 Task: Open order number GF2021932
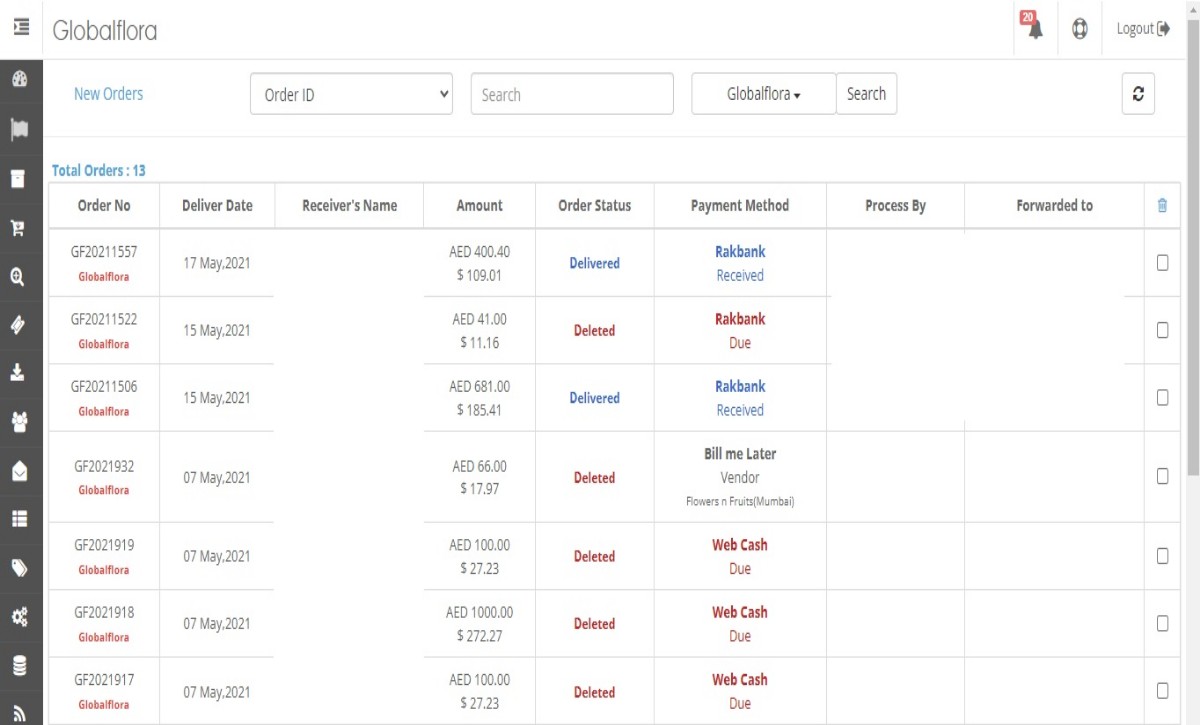tap(104, 466)
